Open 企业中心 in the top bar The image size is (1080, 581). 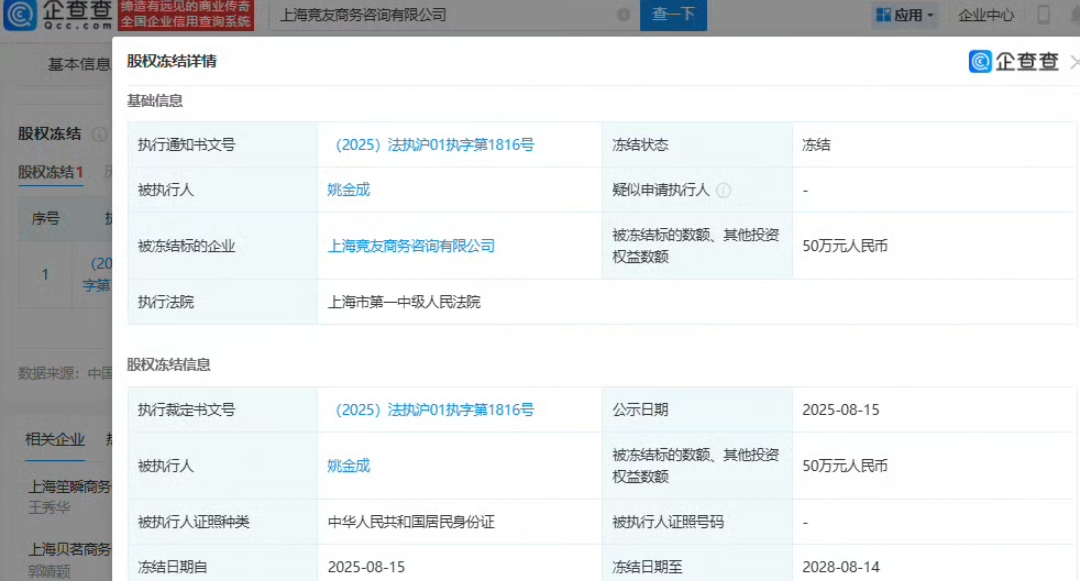click(986, 14)
